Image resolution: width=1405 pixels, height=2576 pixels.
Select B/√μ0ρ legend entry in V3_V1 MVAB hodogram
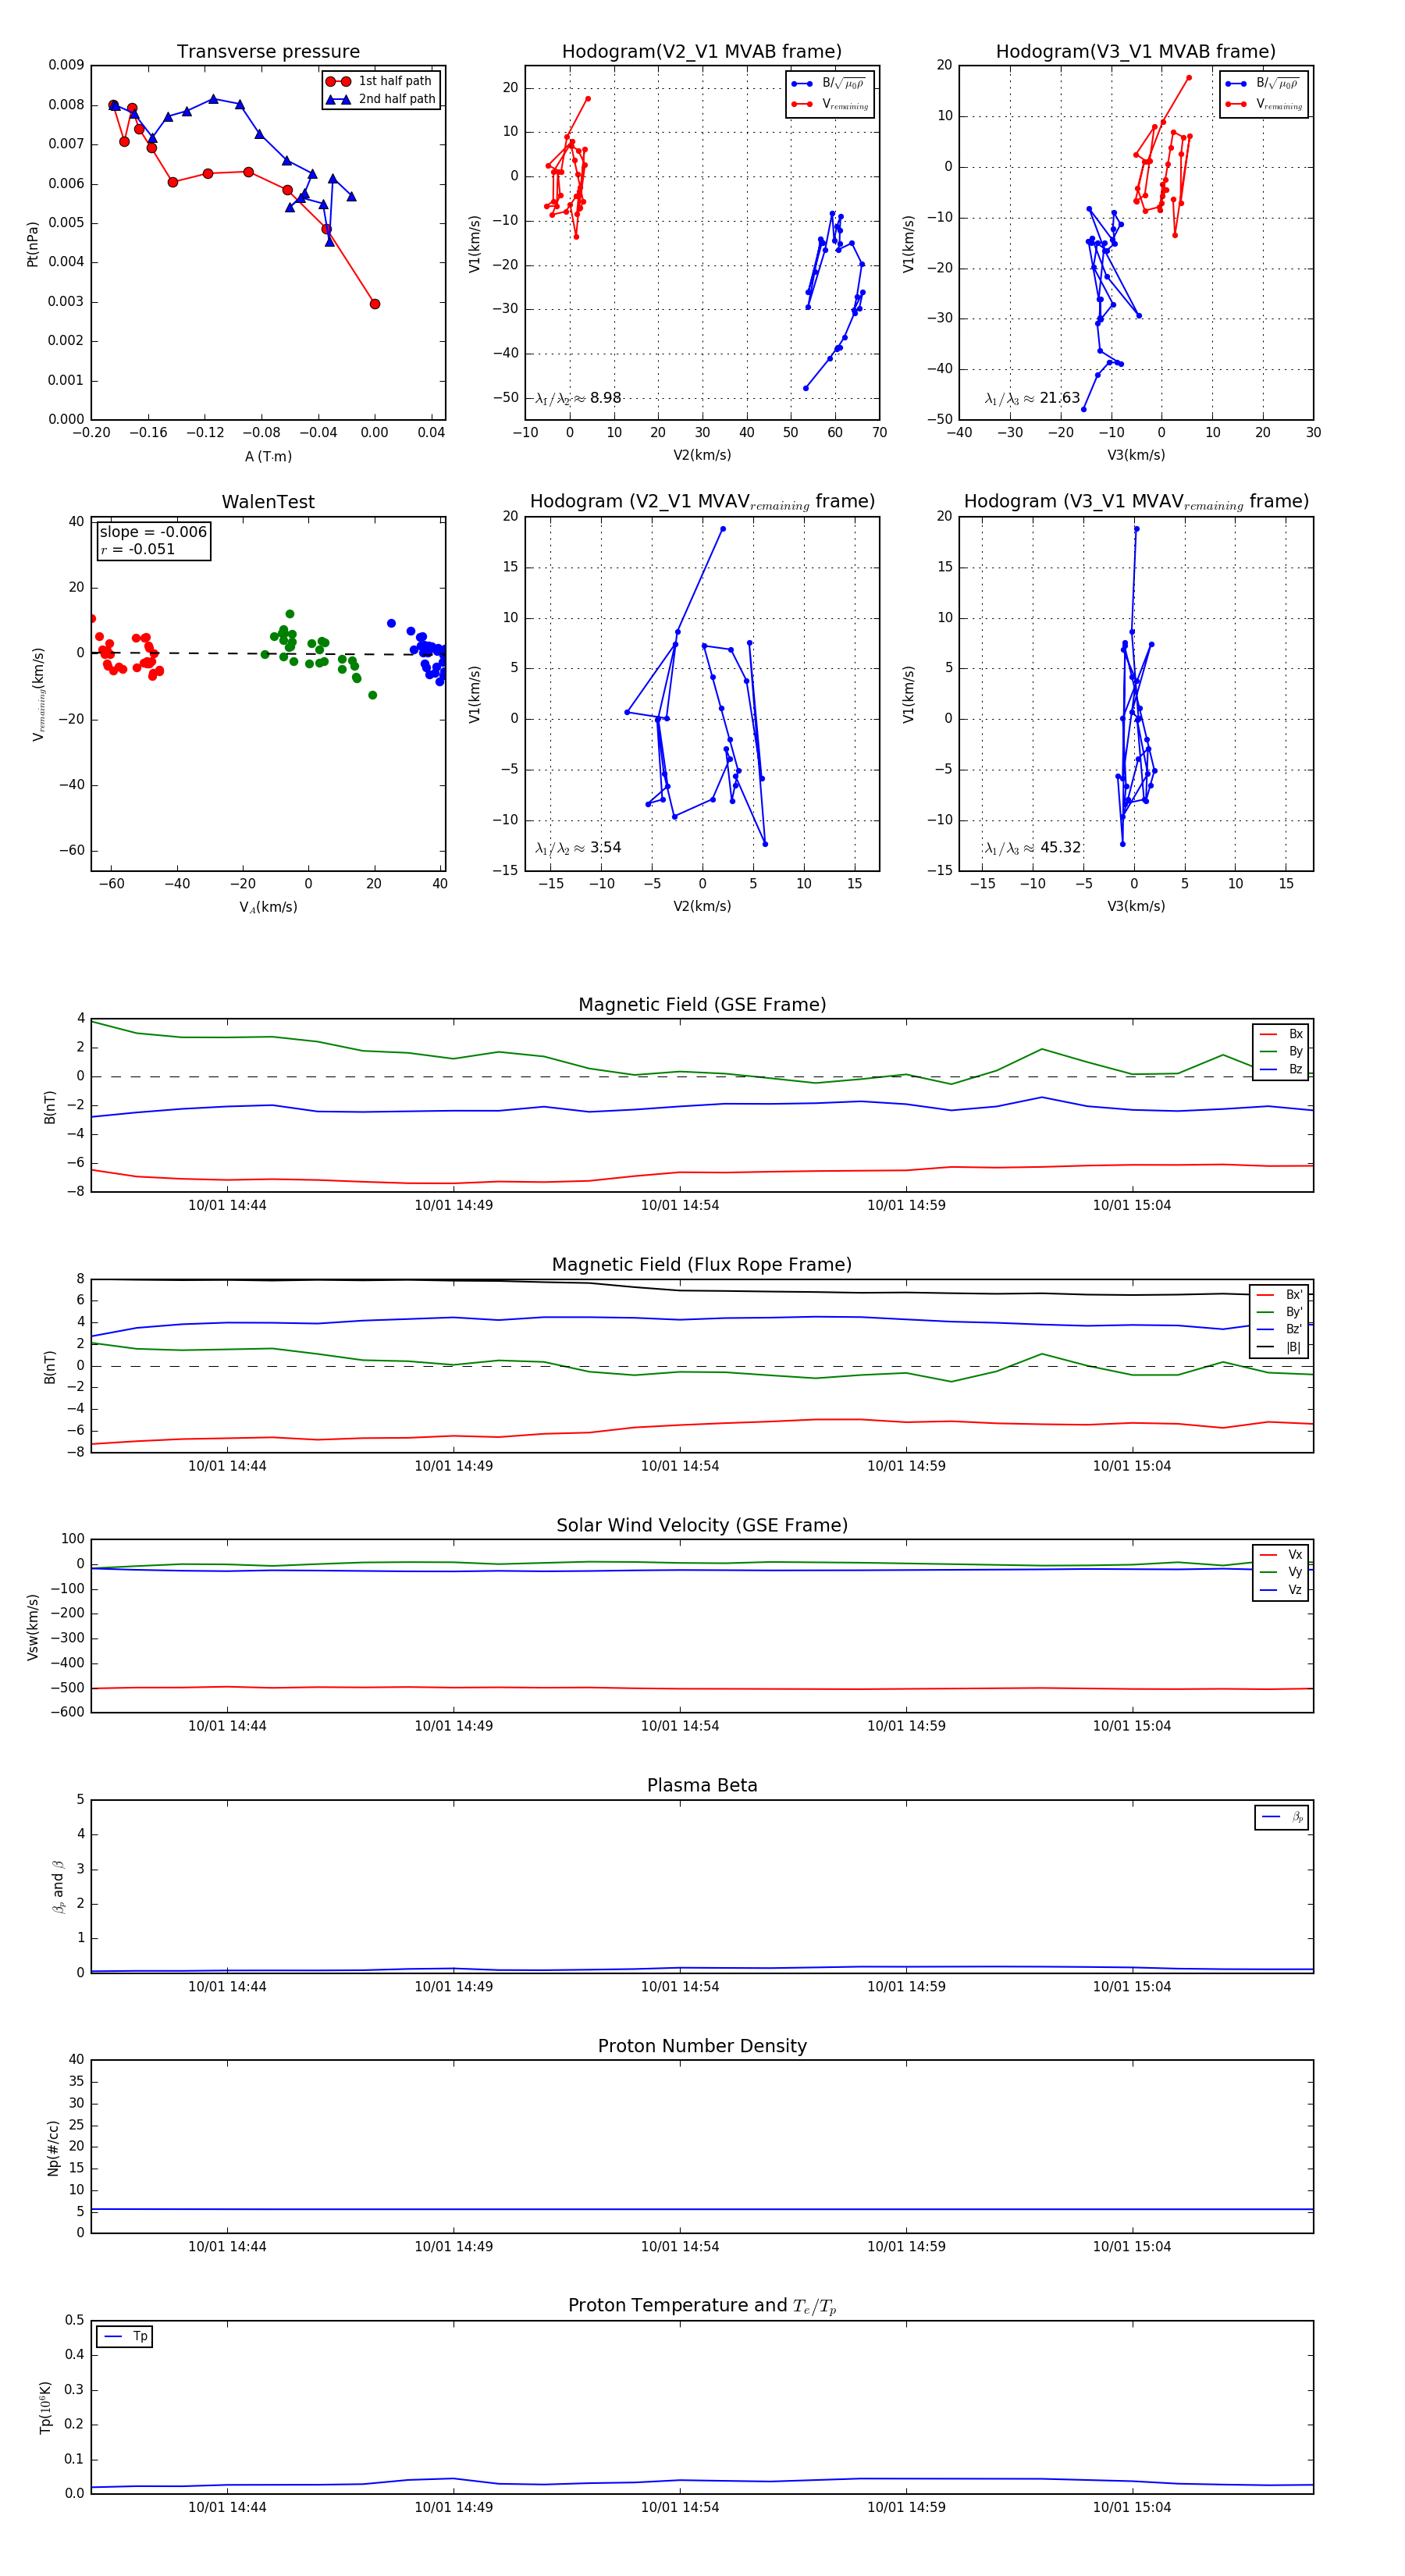[1262, 83]
